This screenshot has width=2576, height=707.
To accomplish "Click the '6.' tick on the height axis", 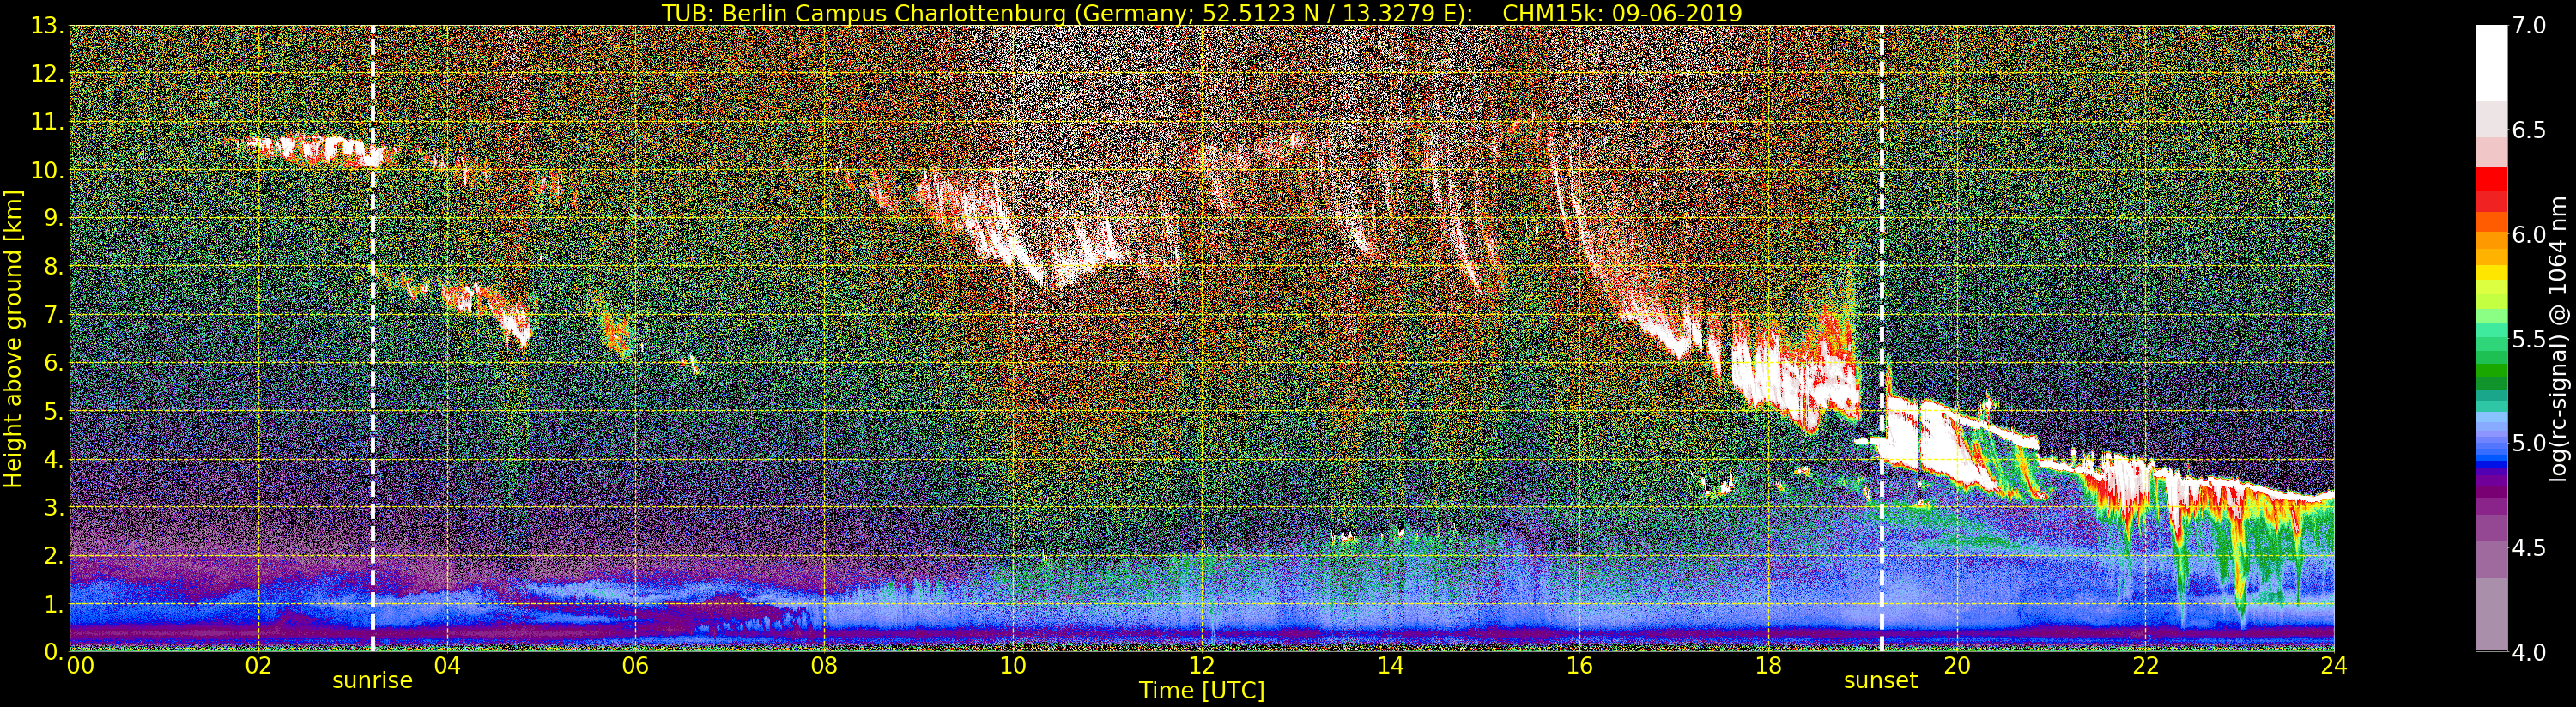I will point(52,363).
